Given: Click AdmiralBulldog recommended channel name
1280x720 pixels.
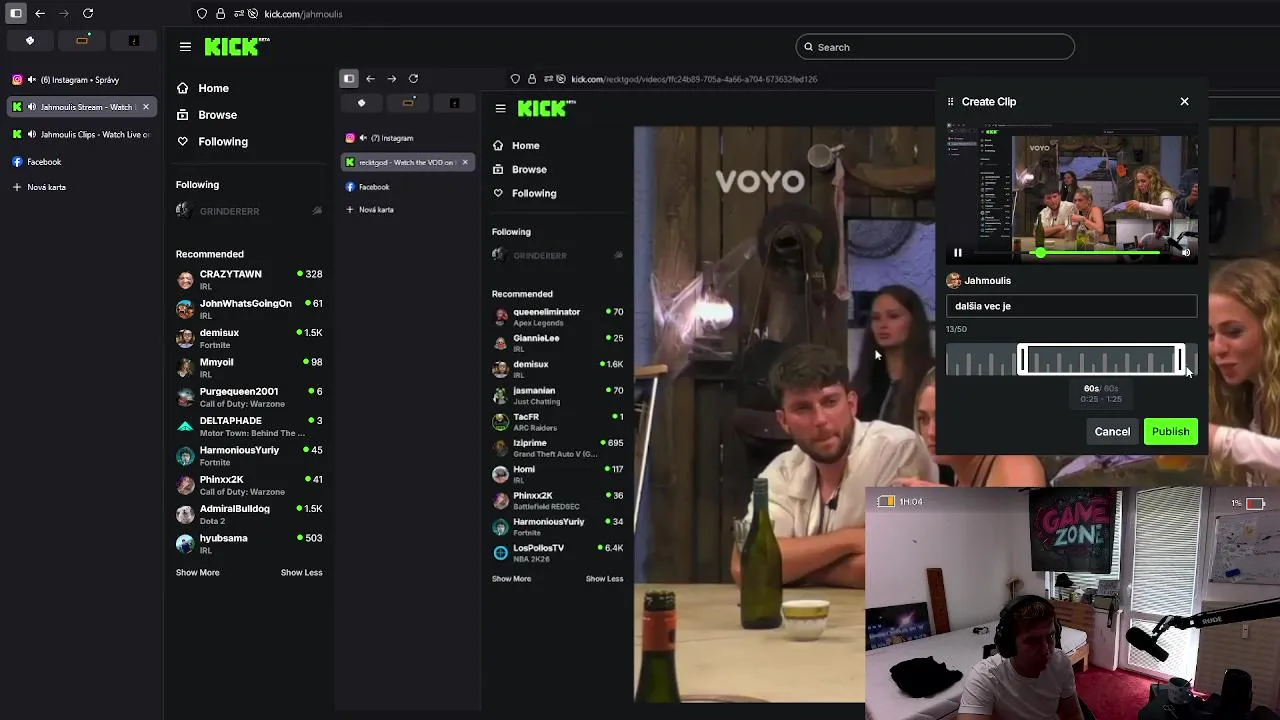Looking at the screenshot, I should point(234,509).
